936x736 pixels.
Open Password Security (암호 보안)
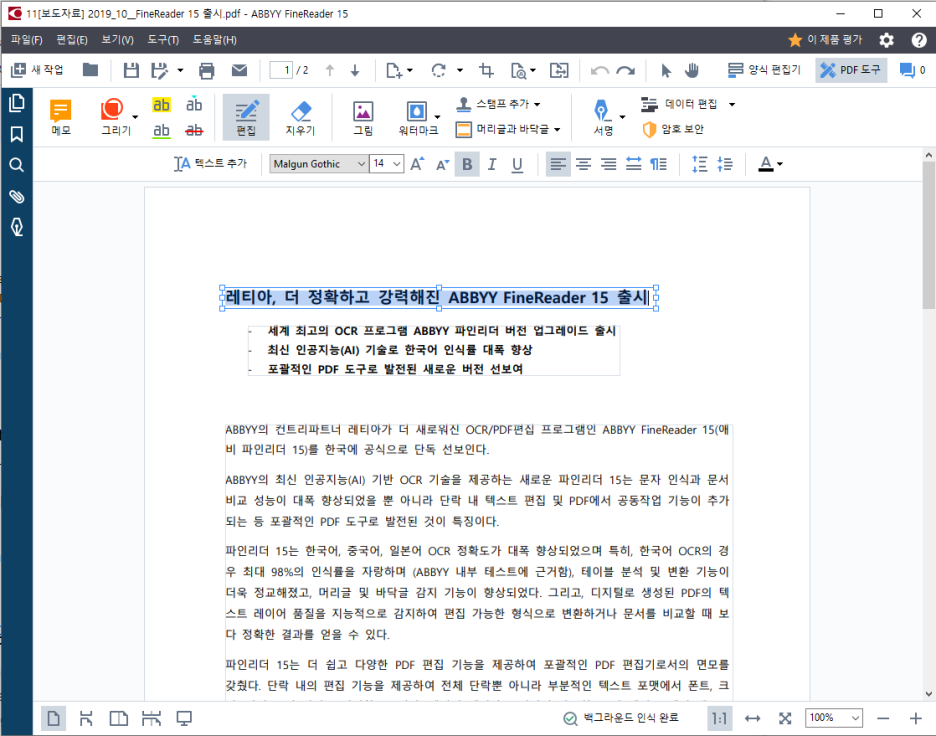[673, 129]
